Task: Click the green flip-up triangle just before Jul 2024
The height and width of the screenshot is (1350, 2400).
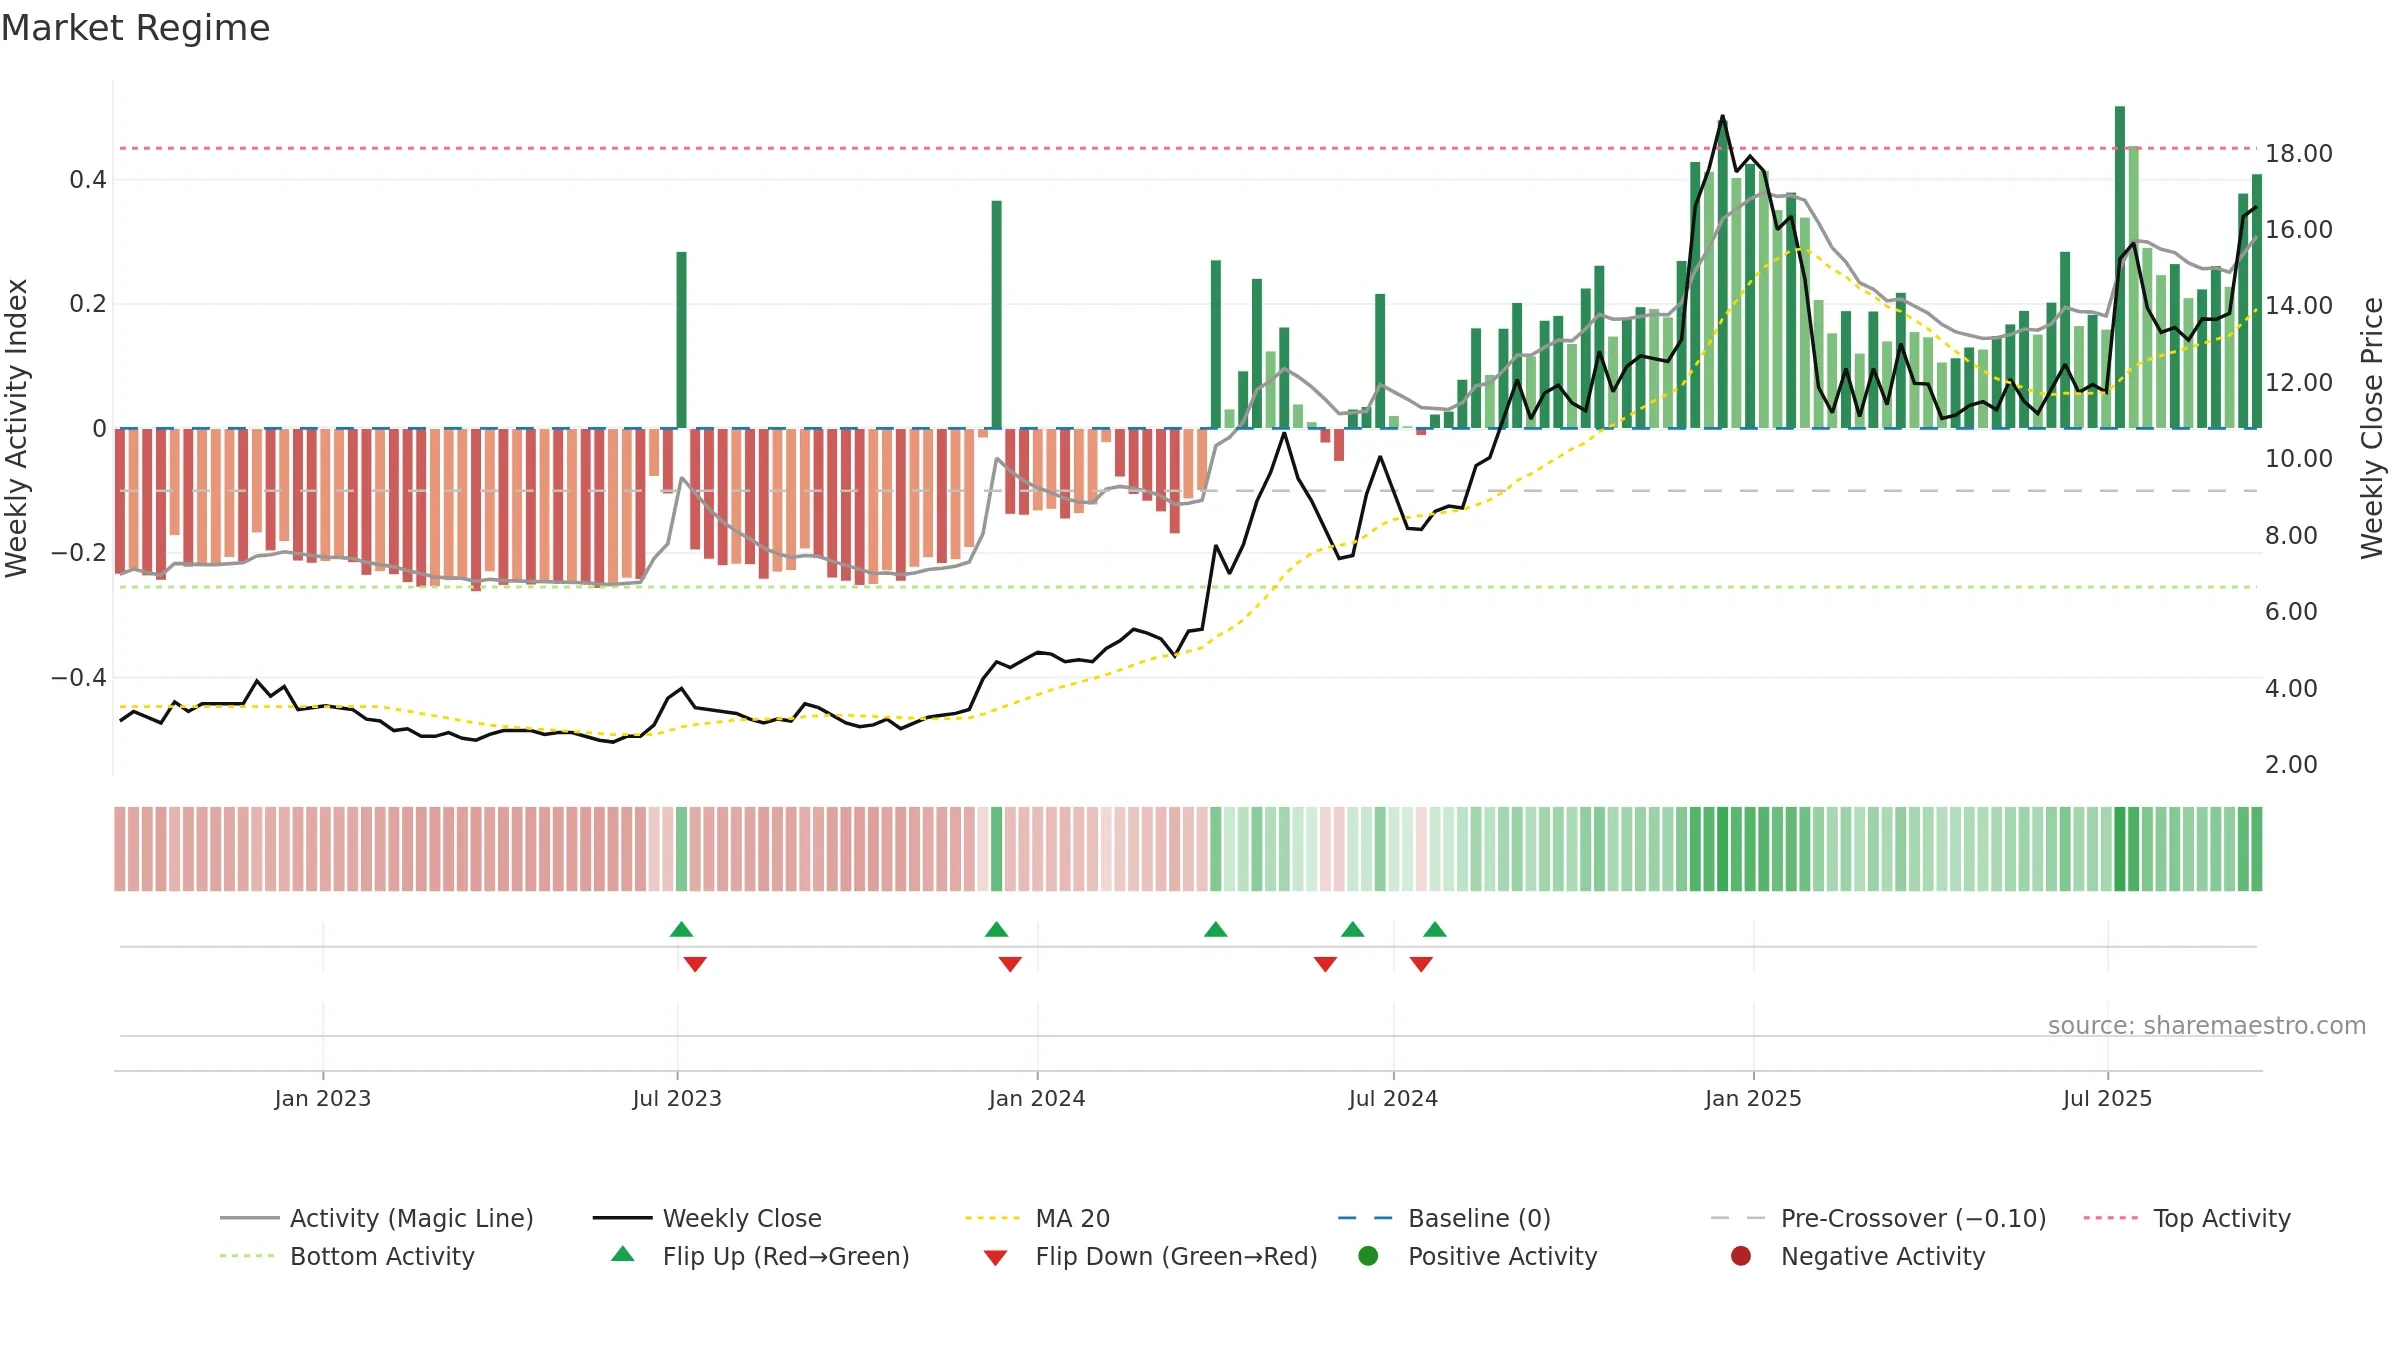Action: click(1353, 929)
